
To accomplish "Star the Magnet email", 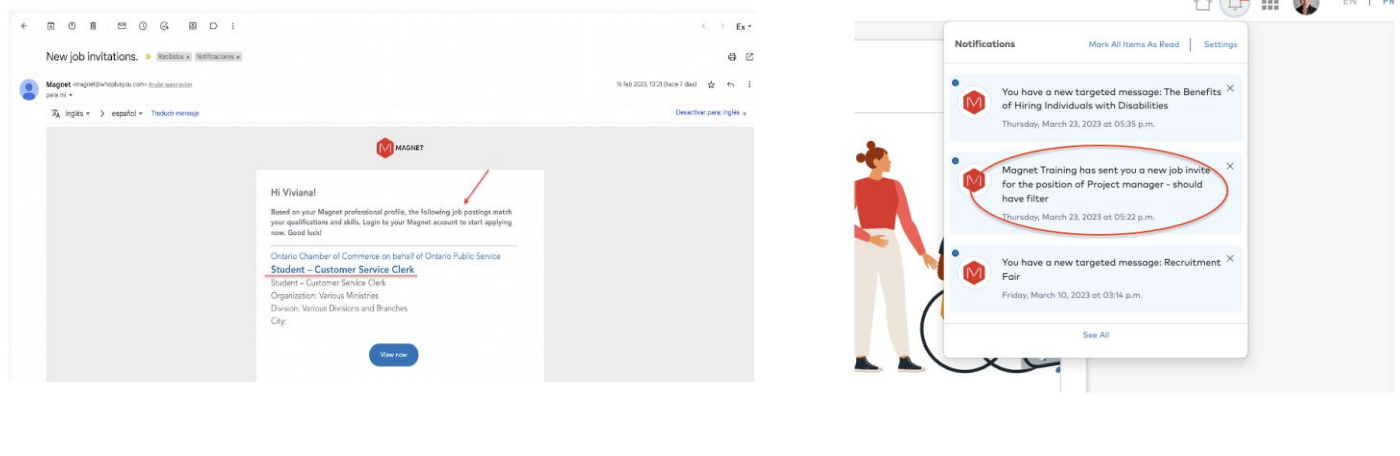I will 711,85.
